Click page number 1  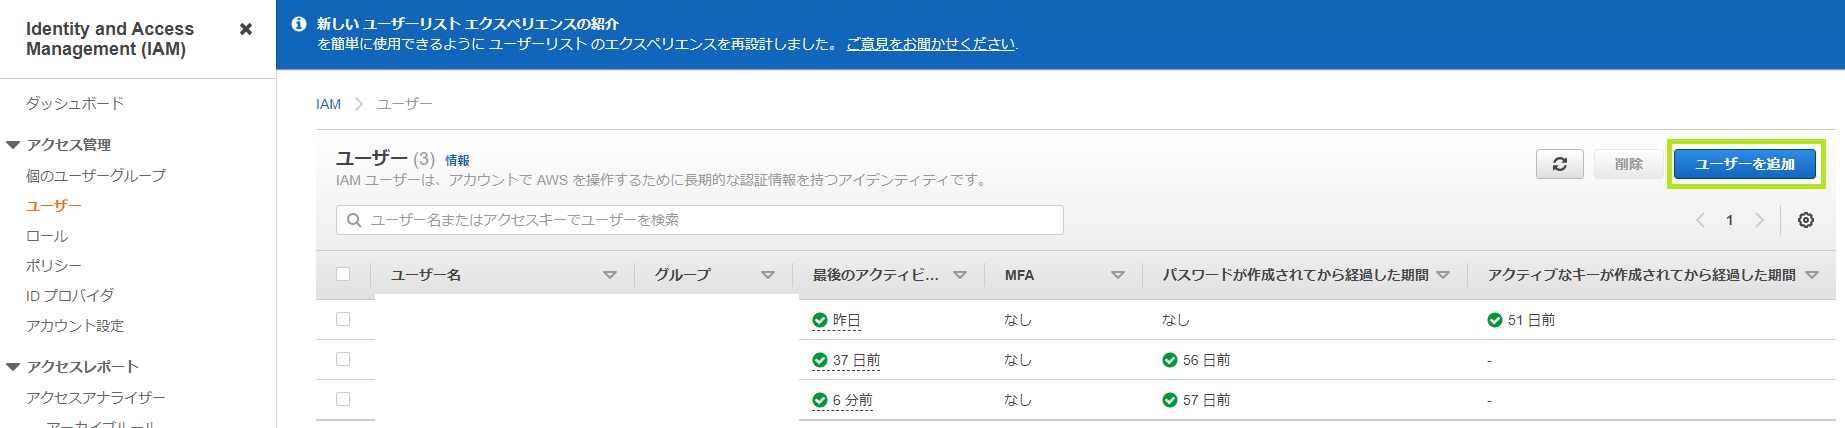1729,220
